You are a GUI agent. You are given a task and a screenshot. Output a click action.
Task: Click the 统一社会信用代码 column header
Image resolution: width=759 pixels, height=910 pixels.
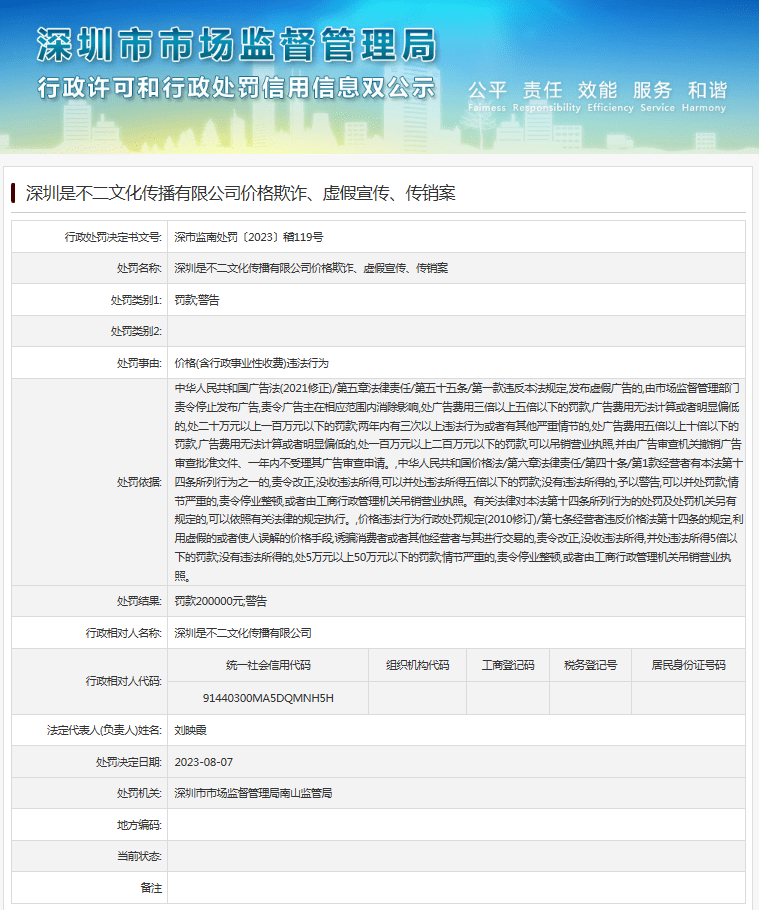coord(268,665)
